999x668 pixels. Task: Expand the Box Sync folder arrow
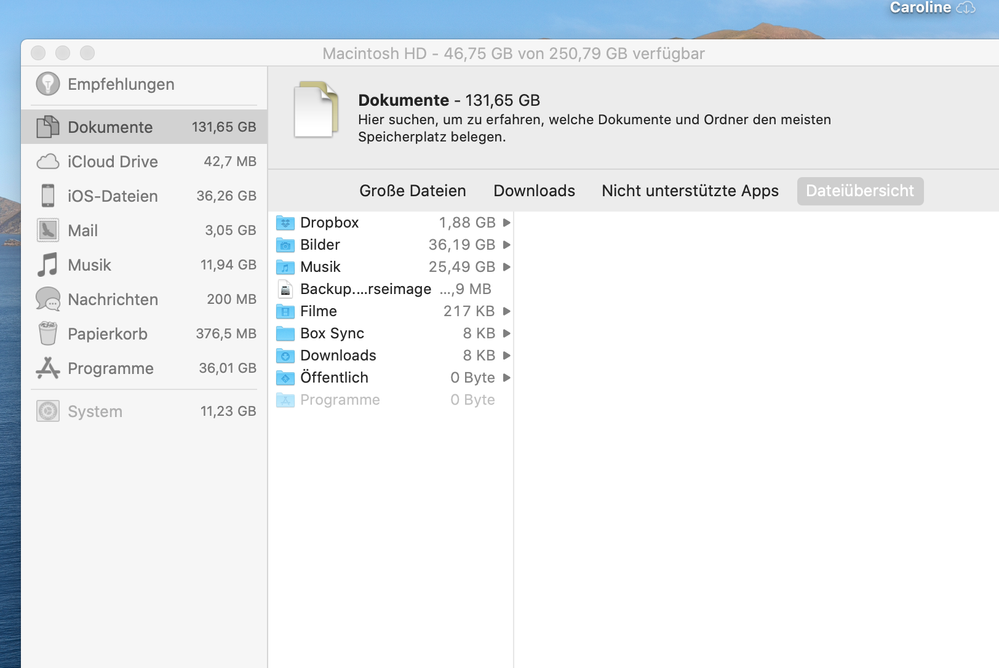pos(506,333)
